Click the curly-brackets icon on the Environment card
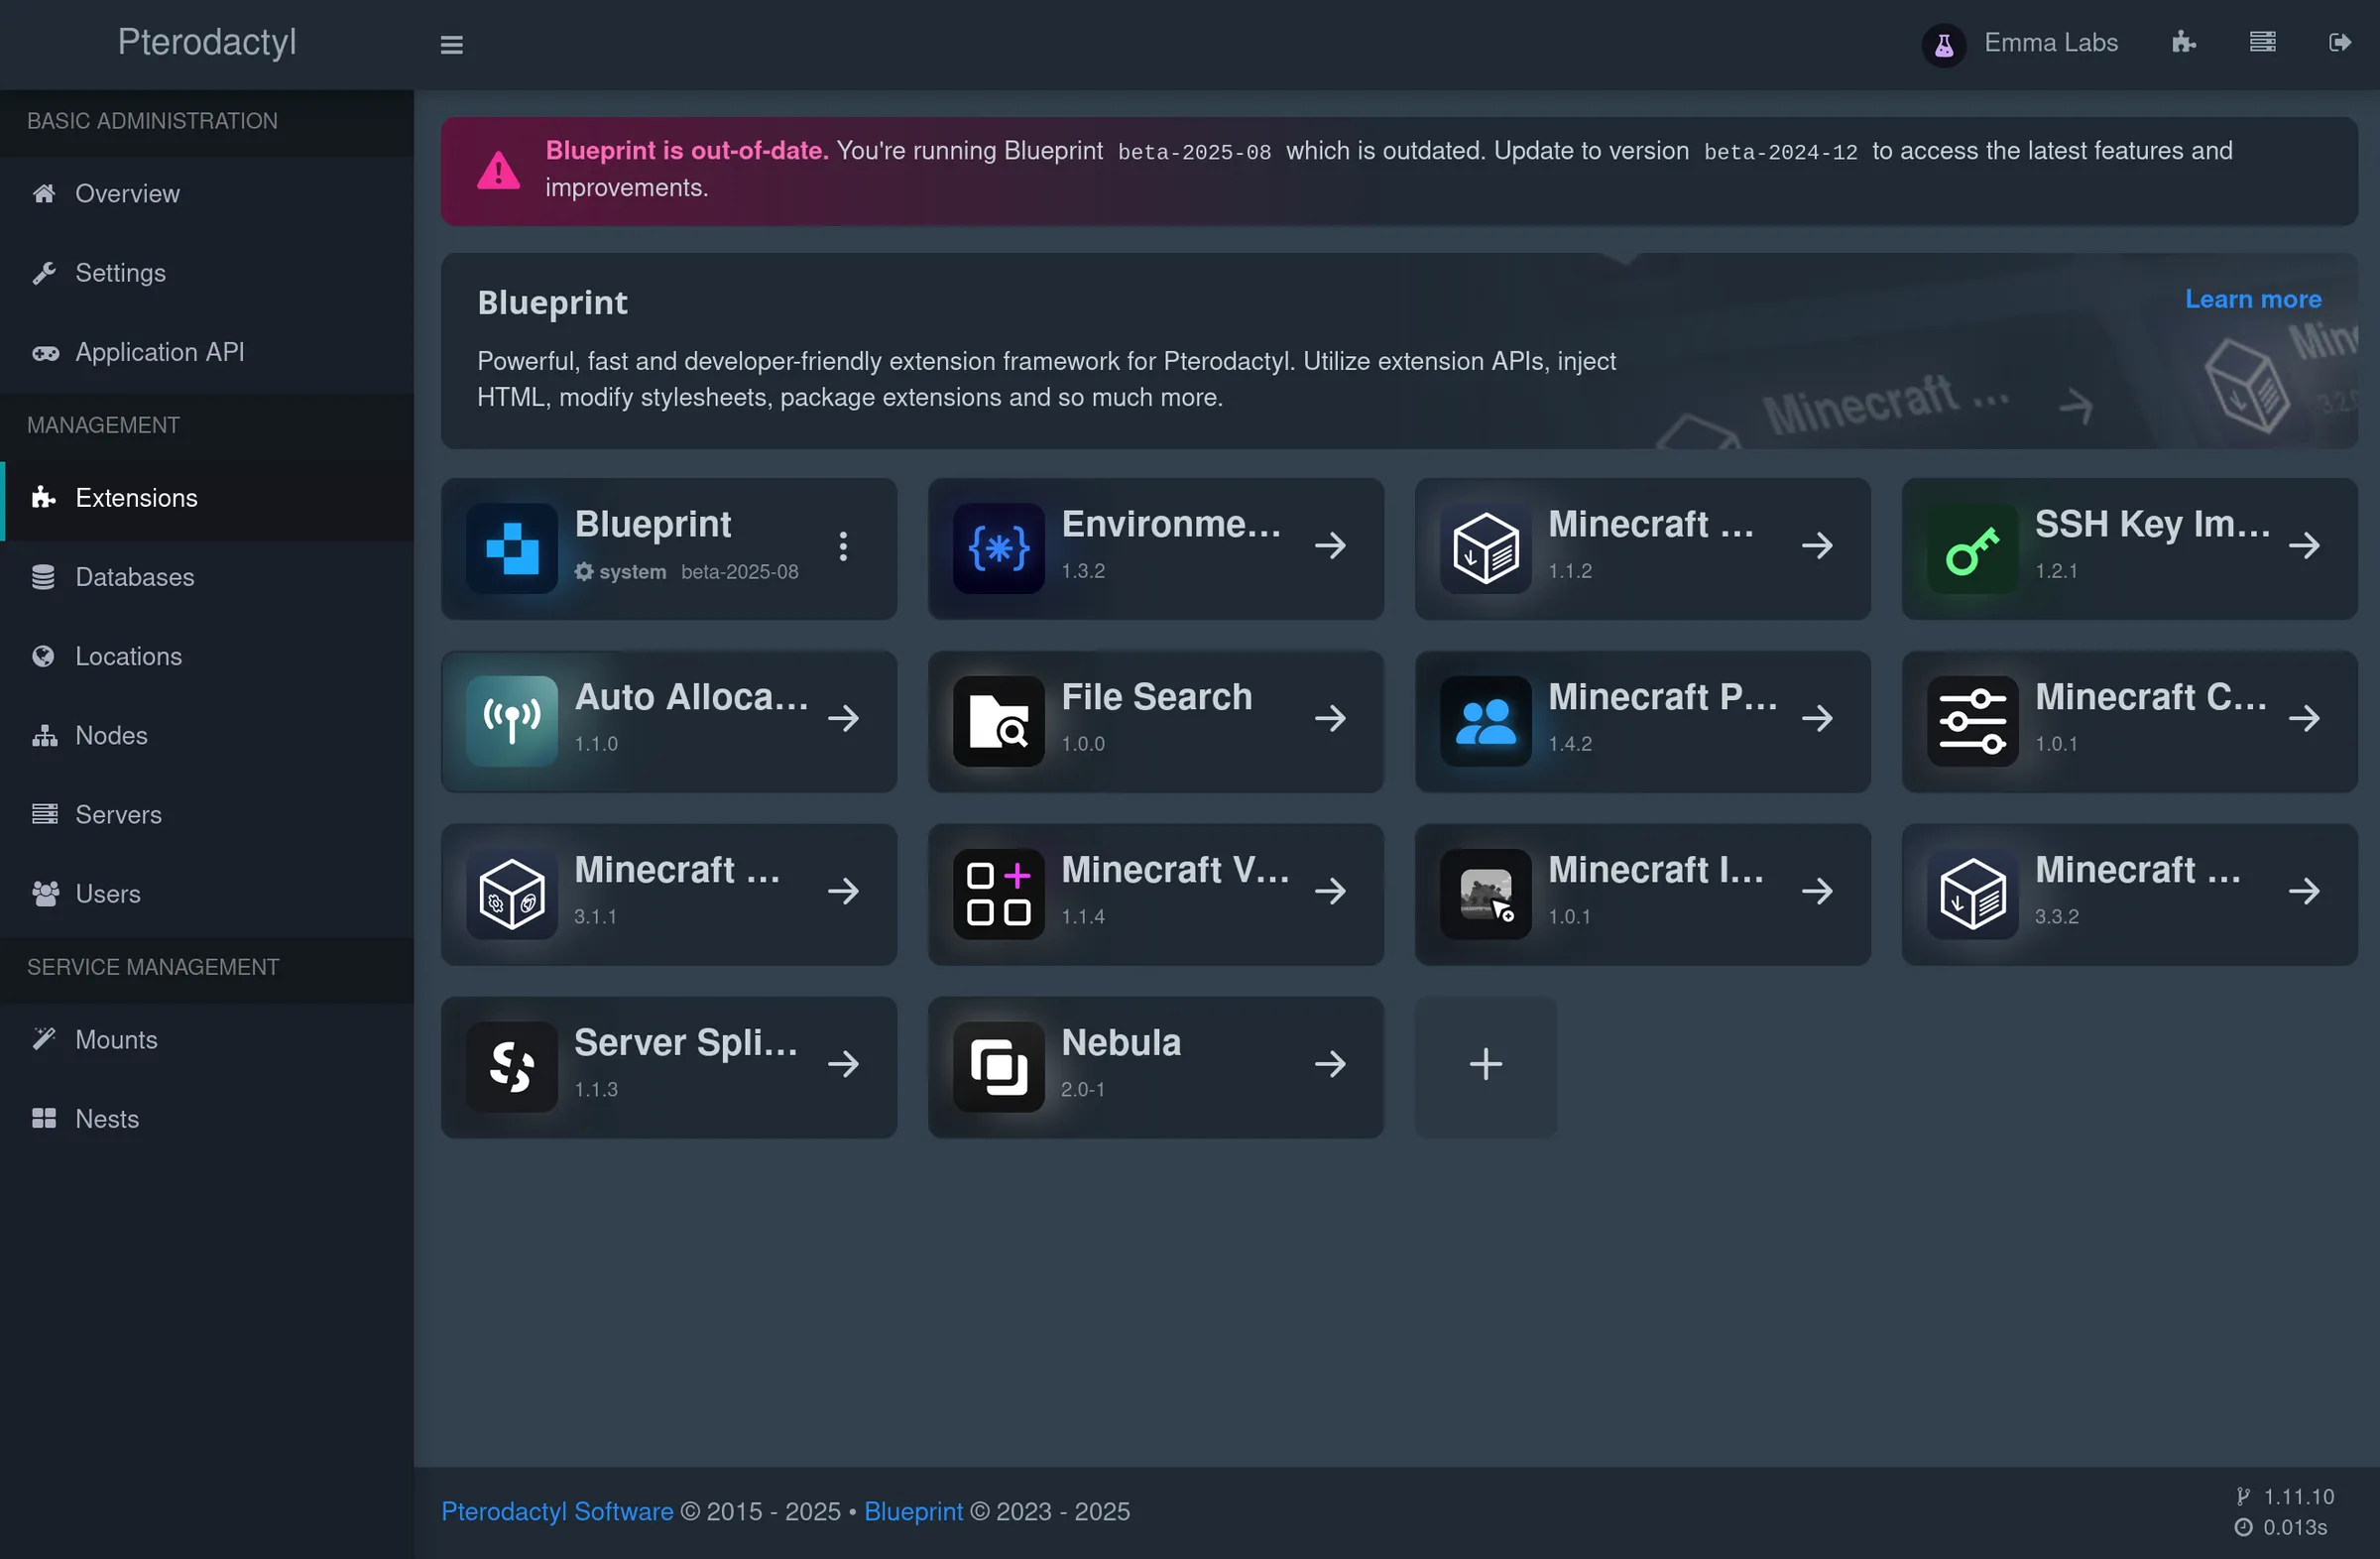 click(998, 548)
